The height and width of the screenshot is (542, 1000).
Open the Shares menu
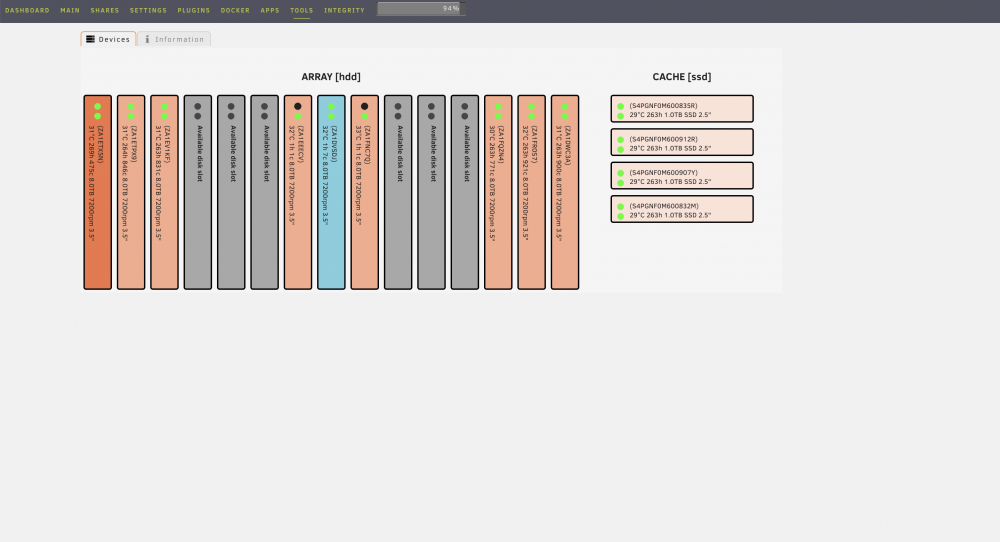[x=105, y=10]
